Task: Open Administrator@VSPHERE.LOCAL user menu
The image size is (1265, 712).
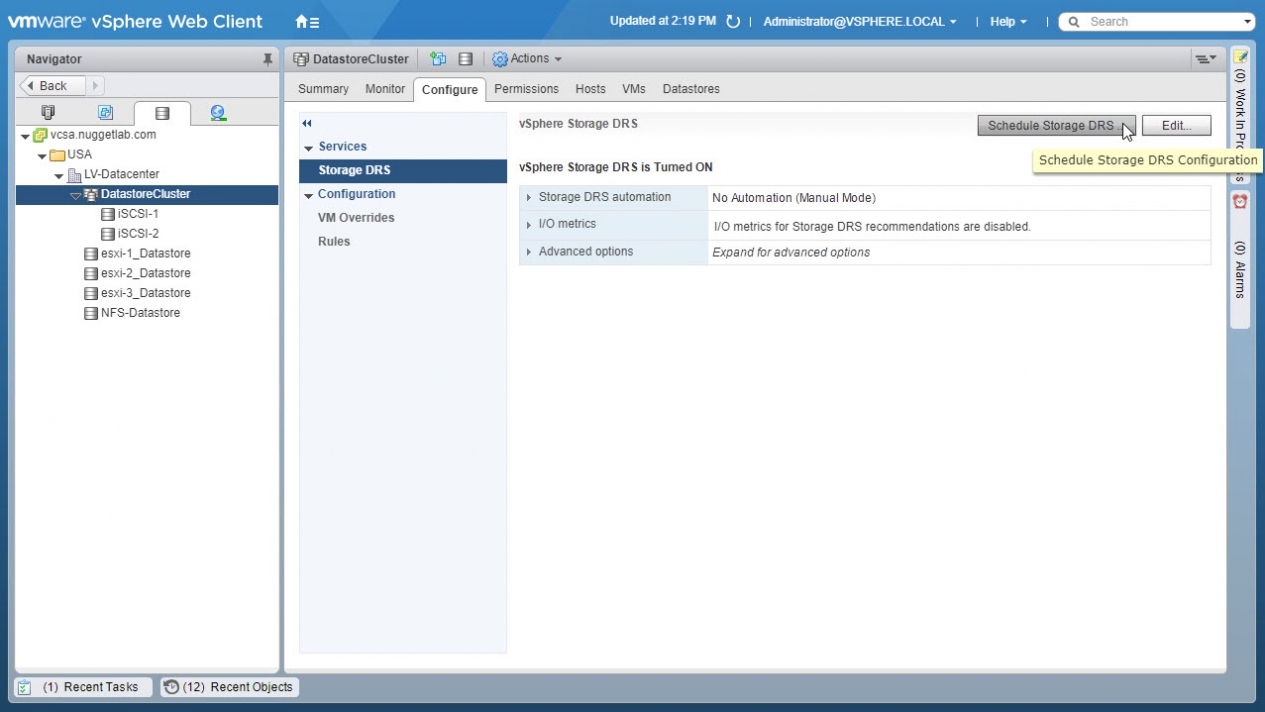Action: pos(859,22)
